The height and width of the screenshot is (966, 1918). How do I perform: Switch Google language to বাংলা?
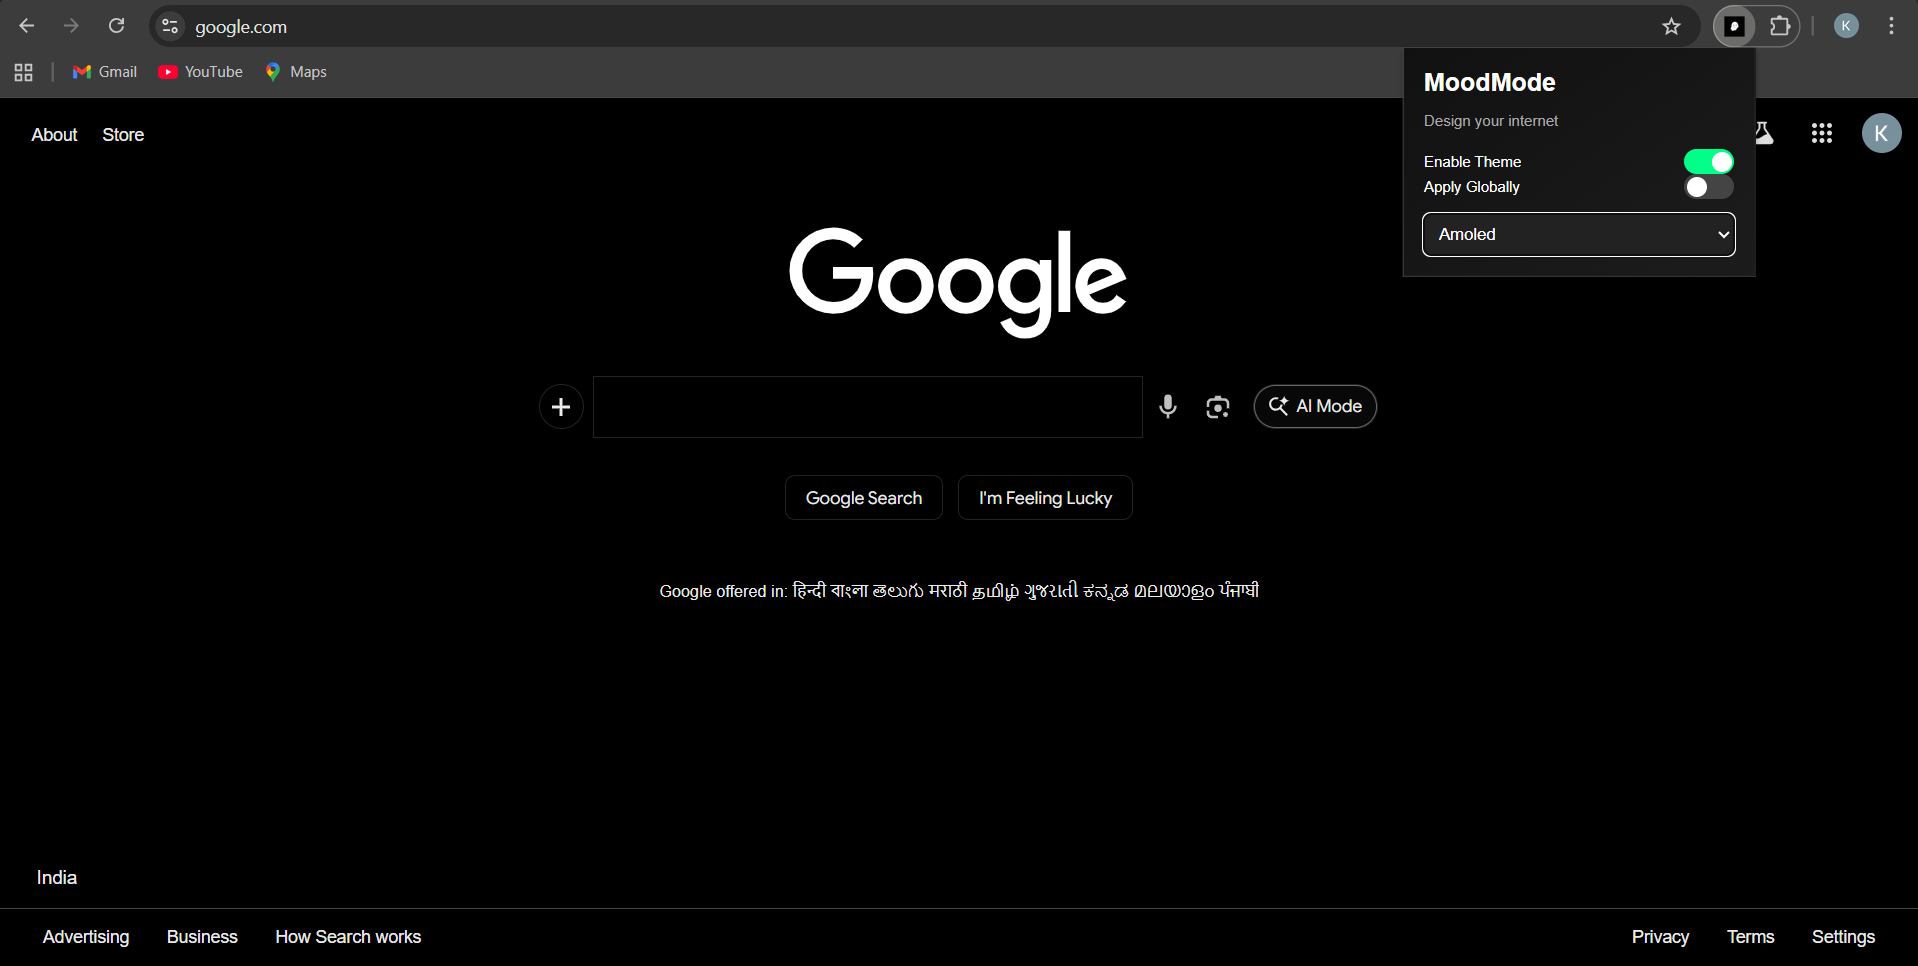coord(849,591)
